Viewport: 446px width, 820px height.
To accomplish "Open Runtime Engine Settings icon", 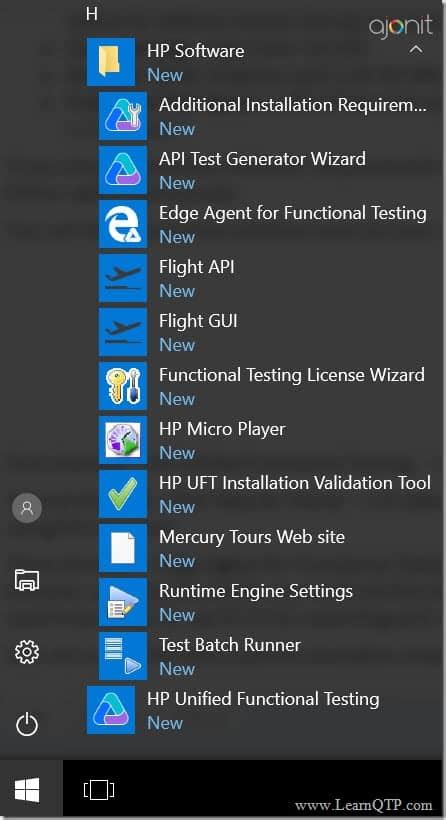I will point(123,601).
